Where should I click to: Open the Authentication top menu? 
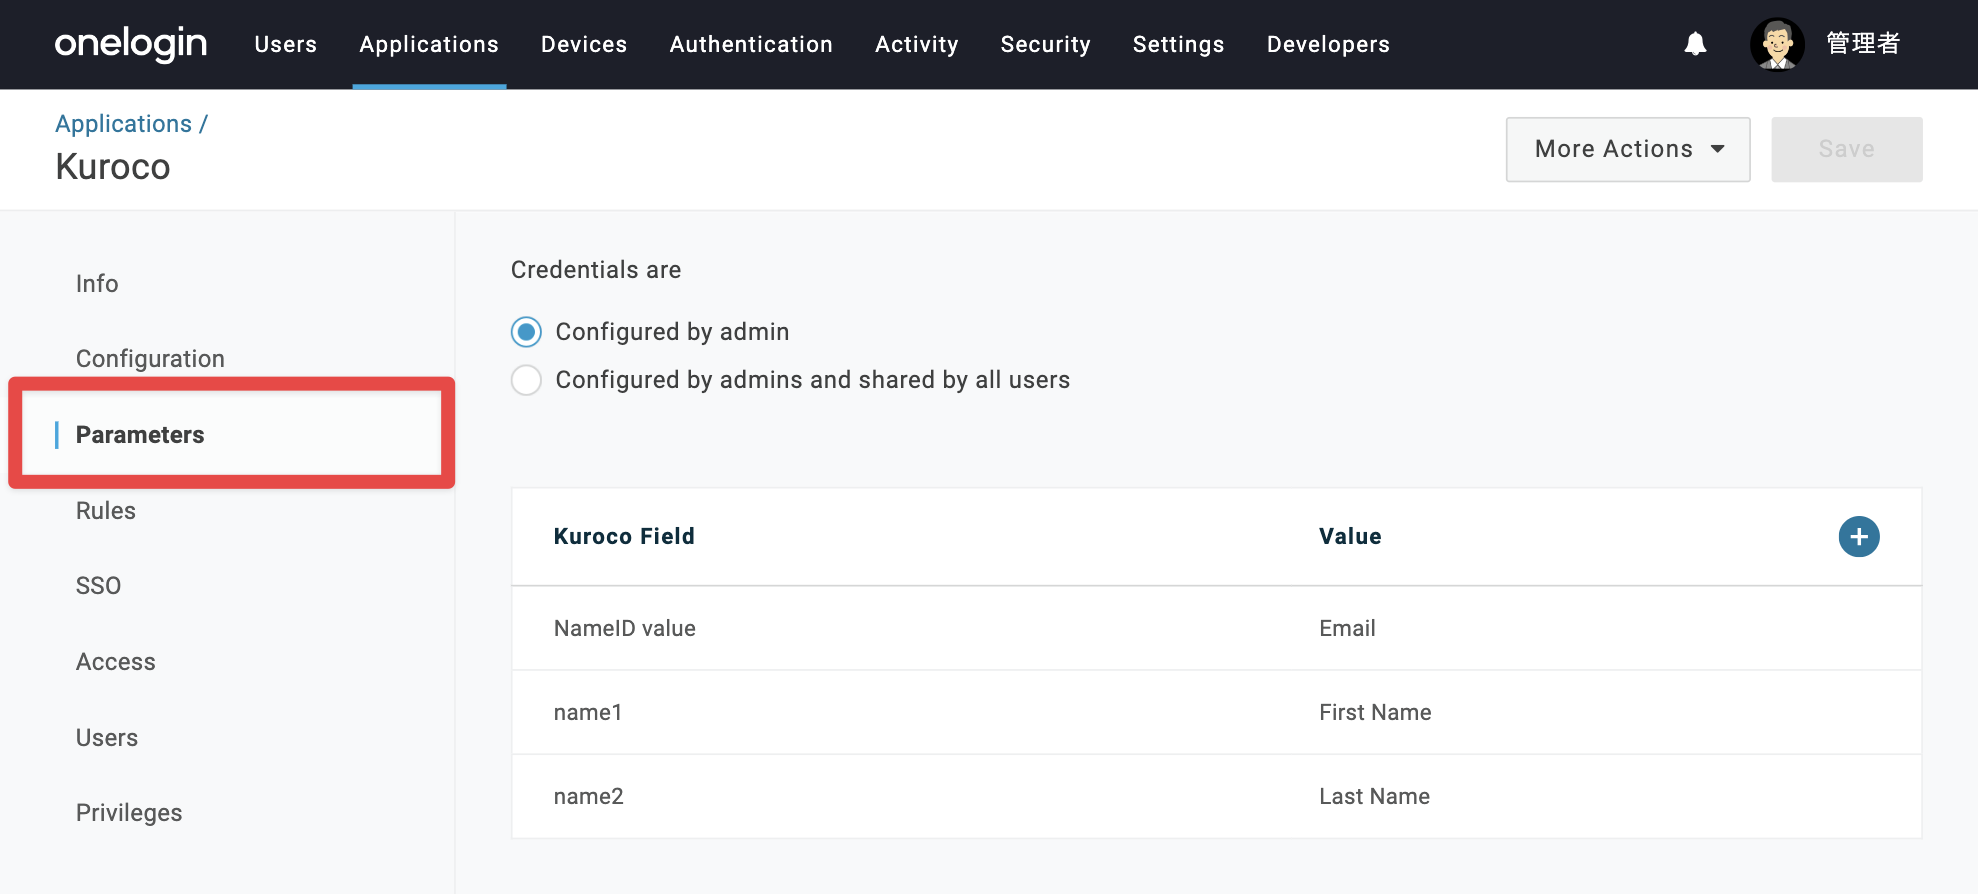pos(751,44)
